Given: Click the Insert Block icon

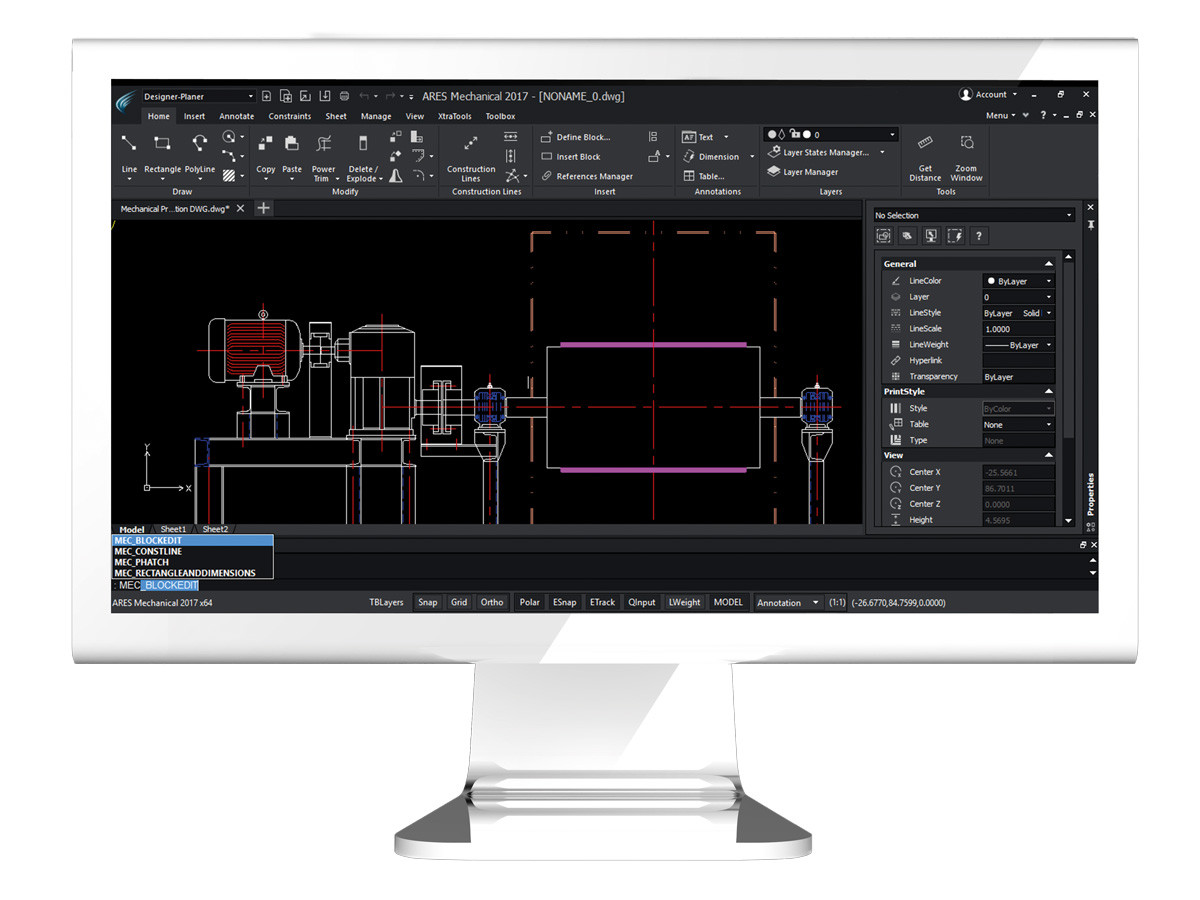Looking at the screenshot, I should pos(547,156).
